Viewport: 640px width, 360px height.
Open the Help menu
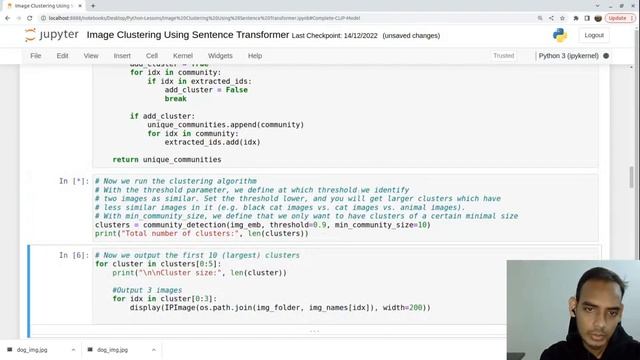pos(255,56)
